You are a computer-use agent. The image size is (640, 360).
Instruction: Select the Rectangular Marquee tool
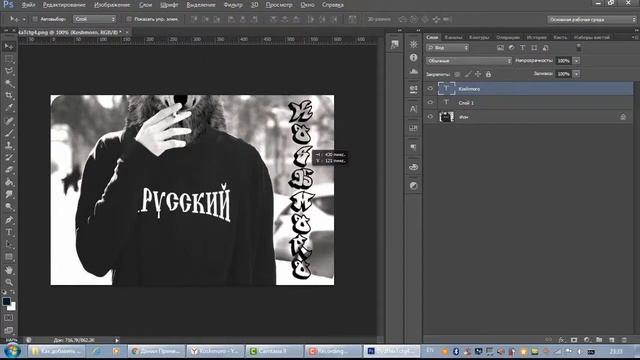coord(9,59)
